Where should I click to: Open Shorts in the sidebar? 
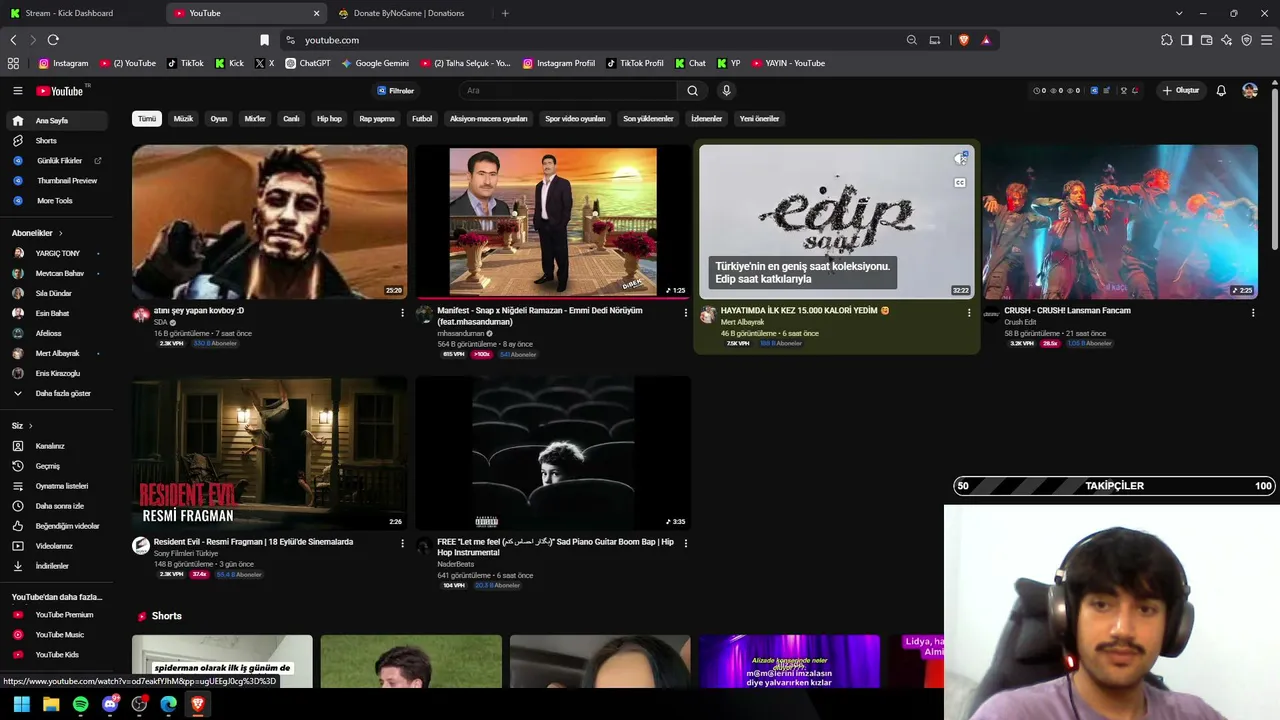[56, 141]
